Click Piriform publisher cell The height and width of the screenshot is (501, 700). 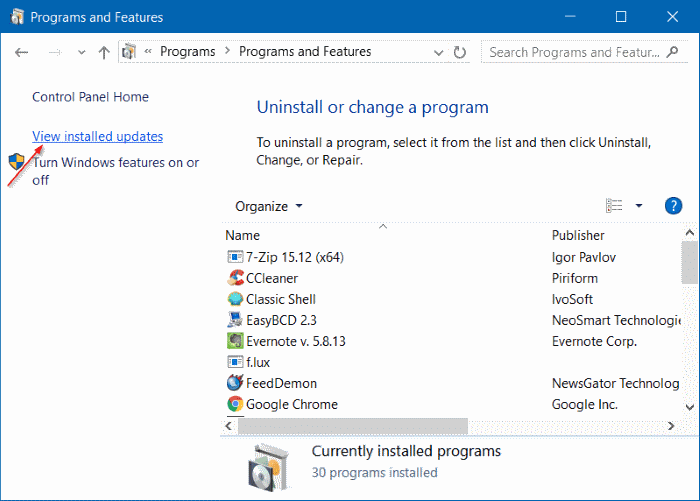point(575,278)
